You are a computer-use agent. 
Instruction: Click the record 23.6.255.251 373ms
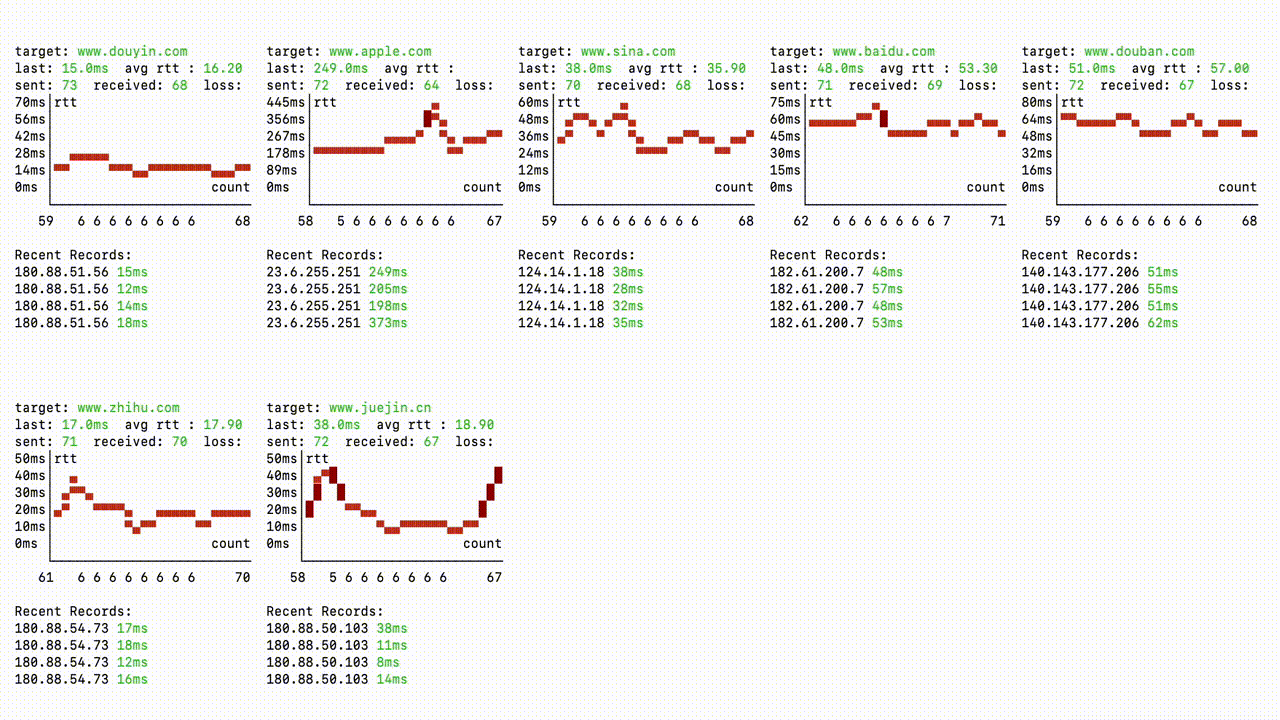337,323
